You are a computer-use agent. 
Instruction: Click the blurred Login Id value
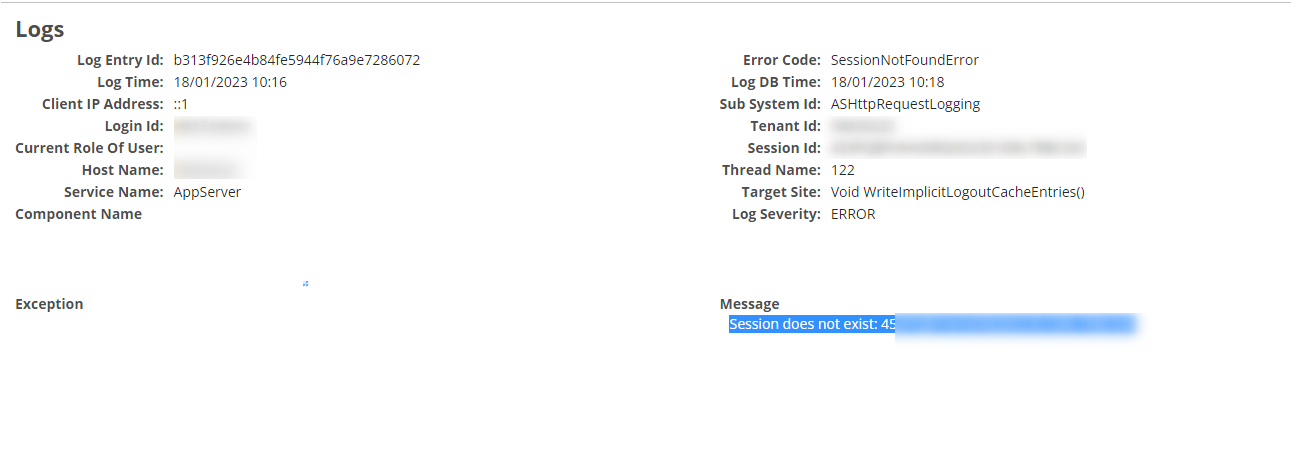213,126
